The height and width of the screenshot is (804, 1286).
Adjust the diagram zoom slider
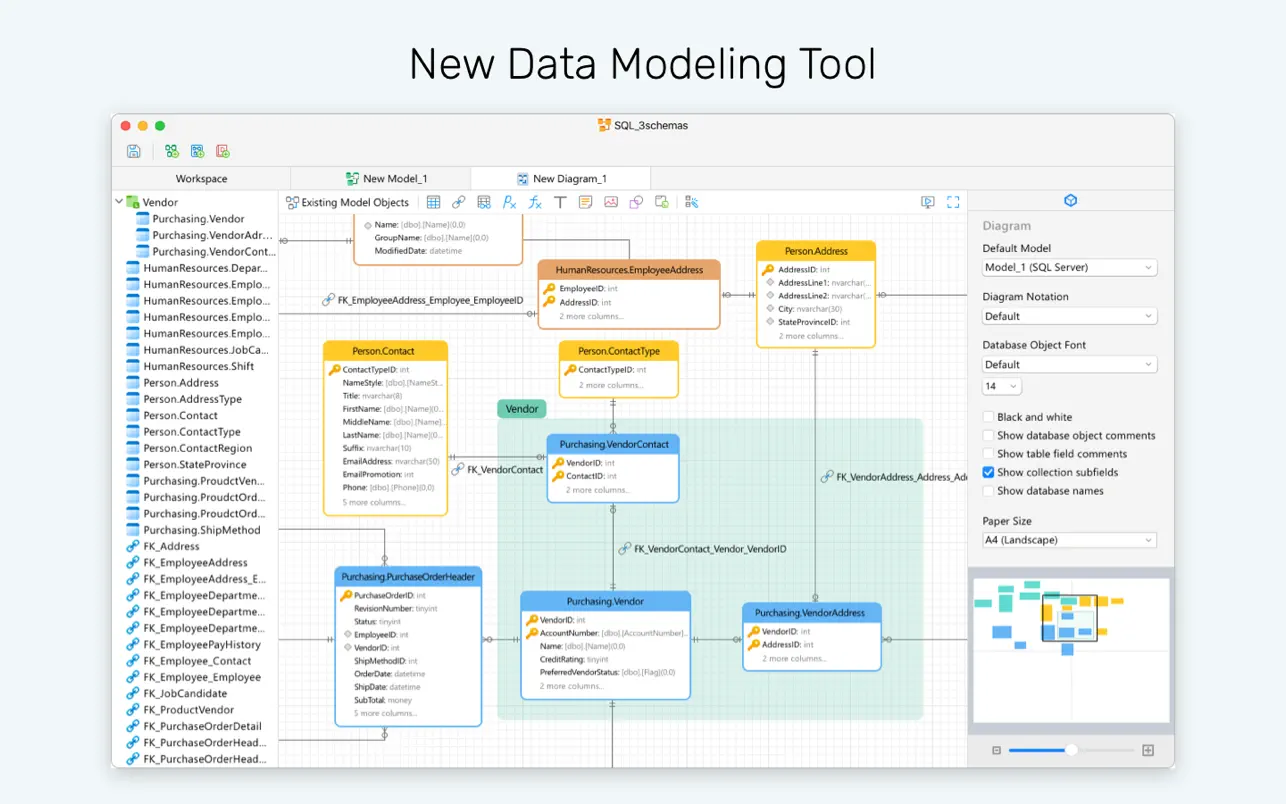pyautogui.click(x=1071, y=750)
